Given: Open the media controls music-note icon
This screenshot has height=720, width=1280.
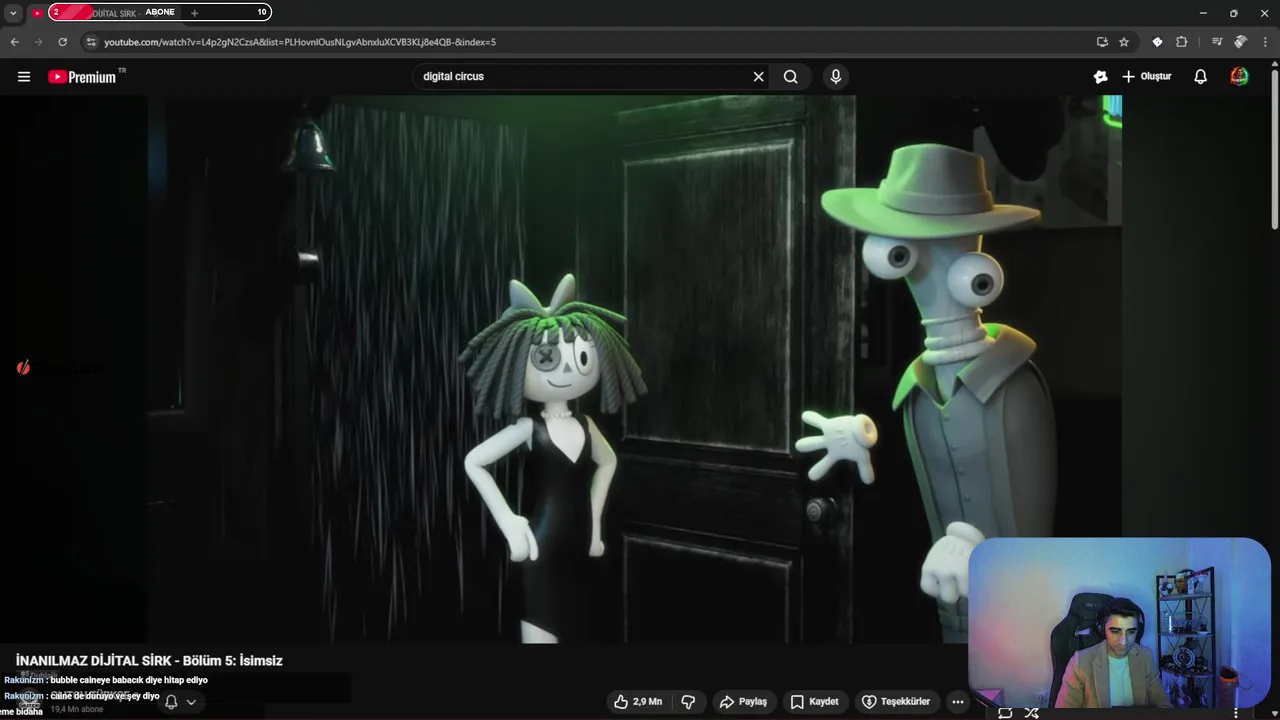Looking at the screenshot, I should pyautogui.click(x=1216, y=42).
